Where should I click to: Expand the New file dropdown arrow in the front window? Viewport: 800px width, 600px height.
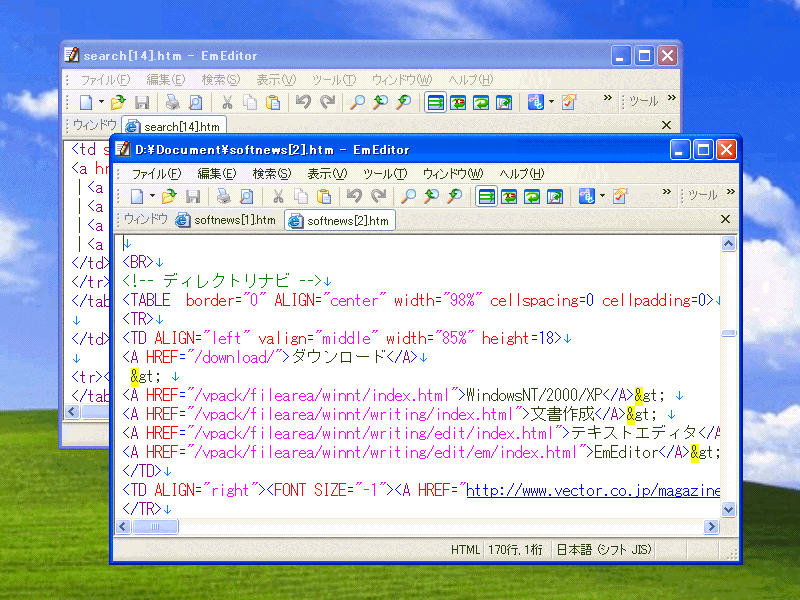[152, 196]
